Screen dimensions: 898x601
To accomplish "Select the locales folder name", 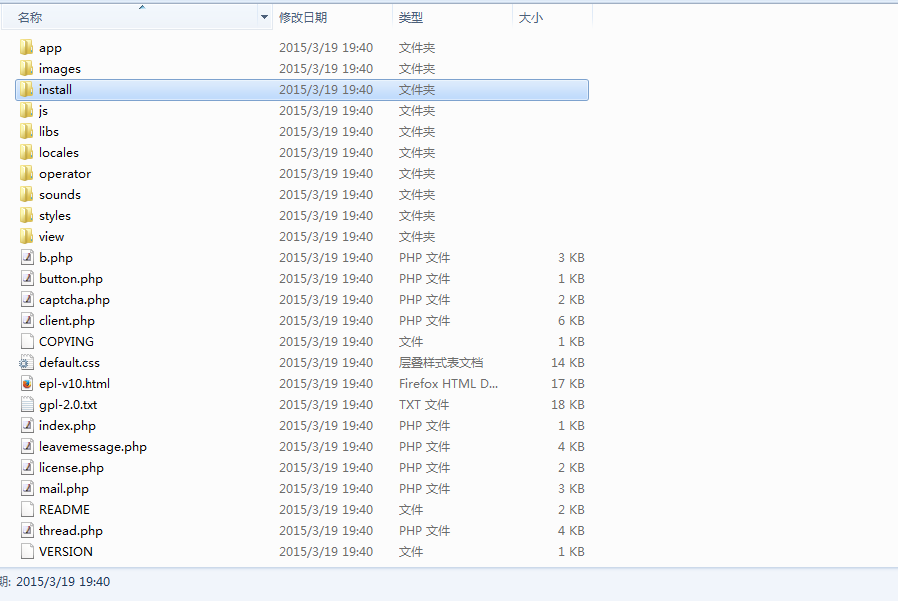I will (x=59, y=152).
